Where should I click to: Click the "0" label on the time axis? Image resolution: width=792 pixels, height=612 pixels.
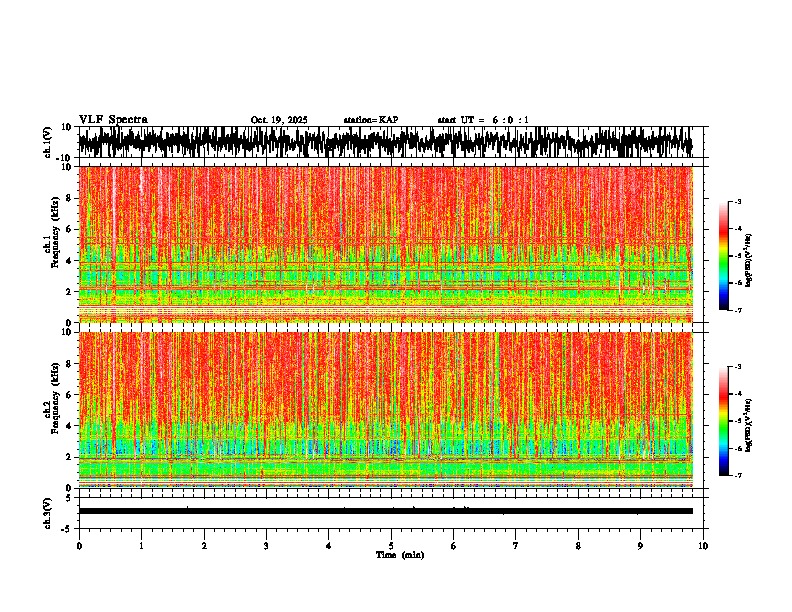[x=79, y=546]
